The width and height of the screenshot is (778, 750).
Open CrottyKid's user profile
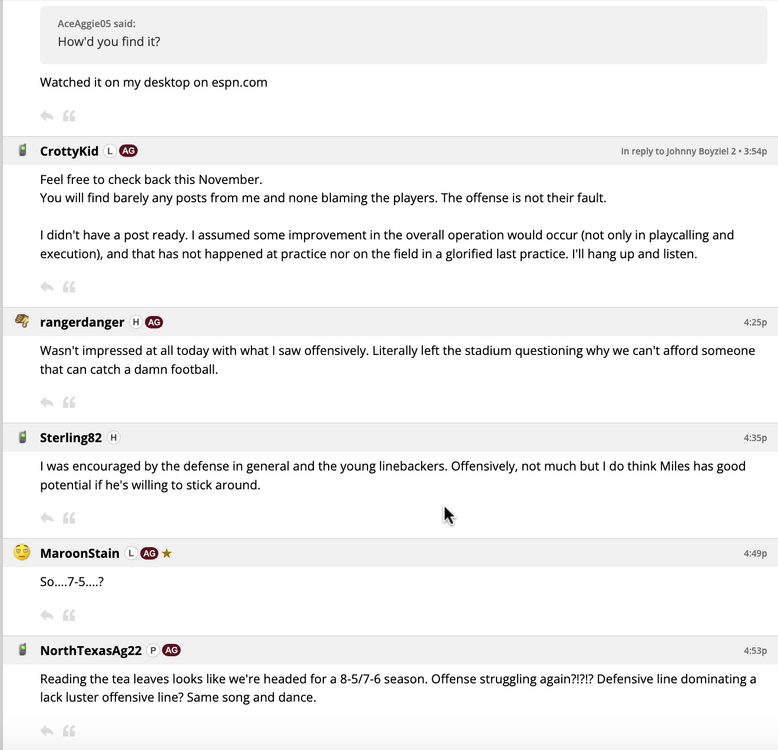click(69, 151)
